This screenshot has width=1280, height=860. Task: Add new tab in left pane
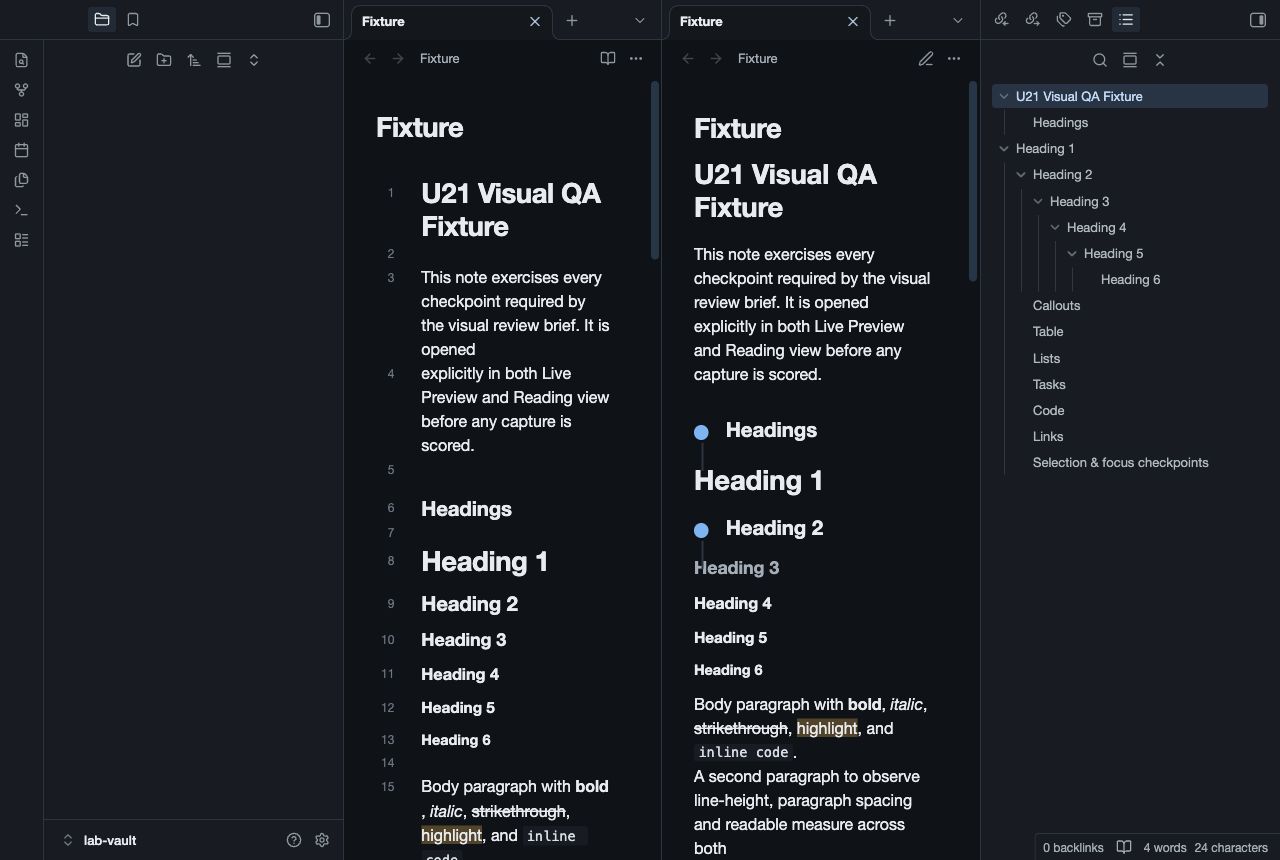572,21
